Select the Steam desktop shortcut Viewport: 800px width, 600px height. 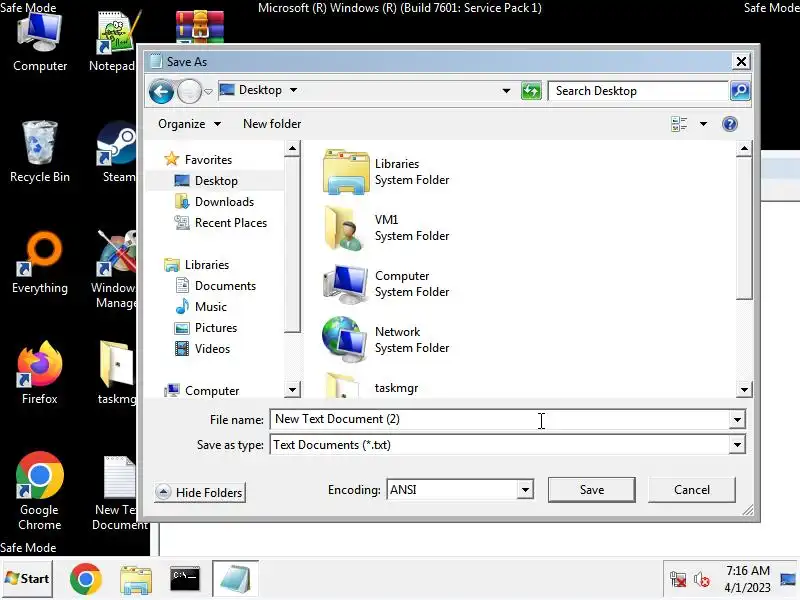coord(118,152)
